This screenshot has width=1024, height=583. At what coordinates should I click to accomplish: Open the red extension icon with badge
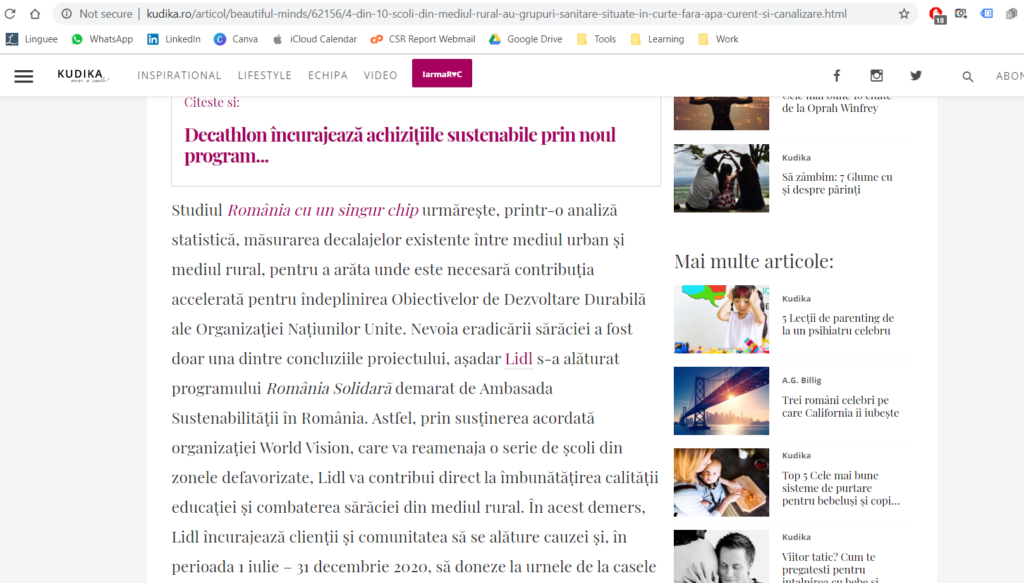[936, 14]
